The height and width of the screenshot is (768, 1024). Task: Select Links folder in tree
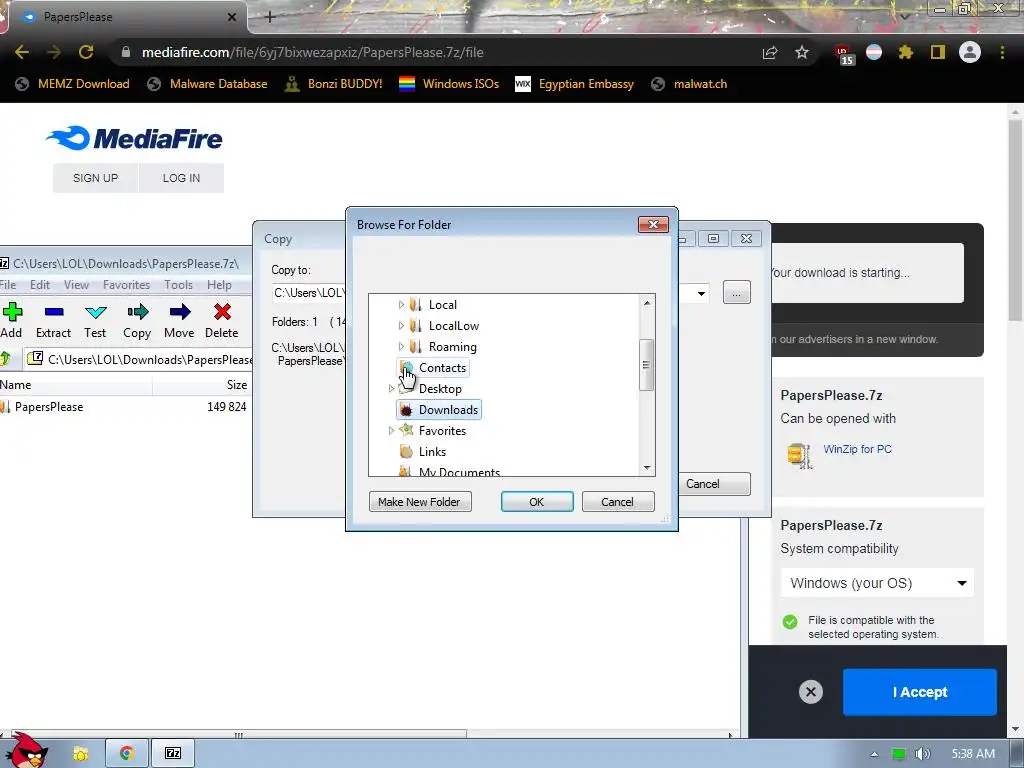pos(423,451)
